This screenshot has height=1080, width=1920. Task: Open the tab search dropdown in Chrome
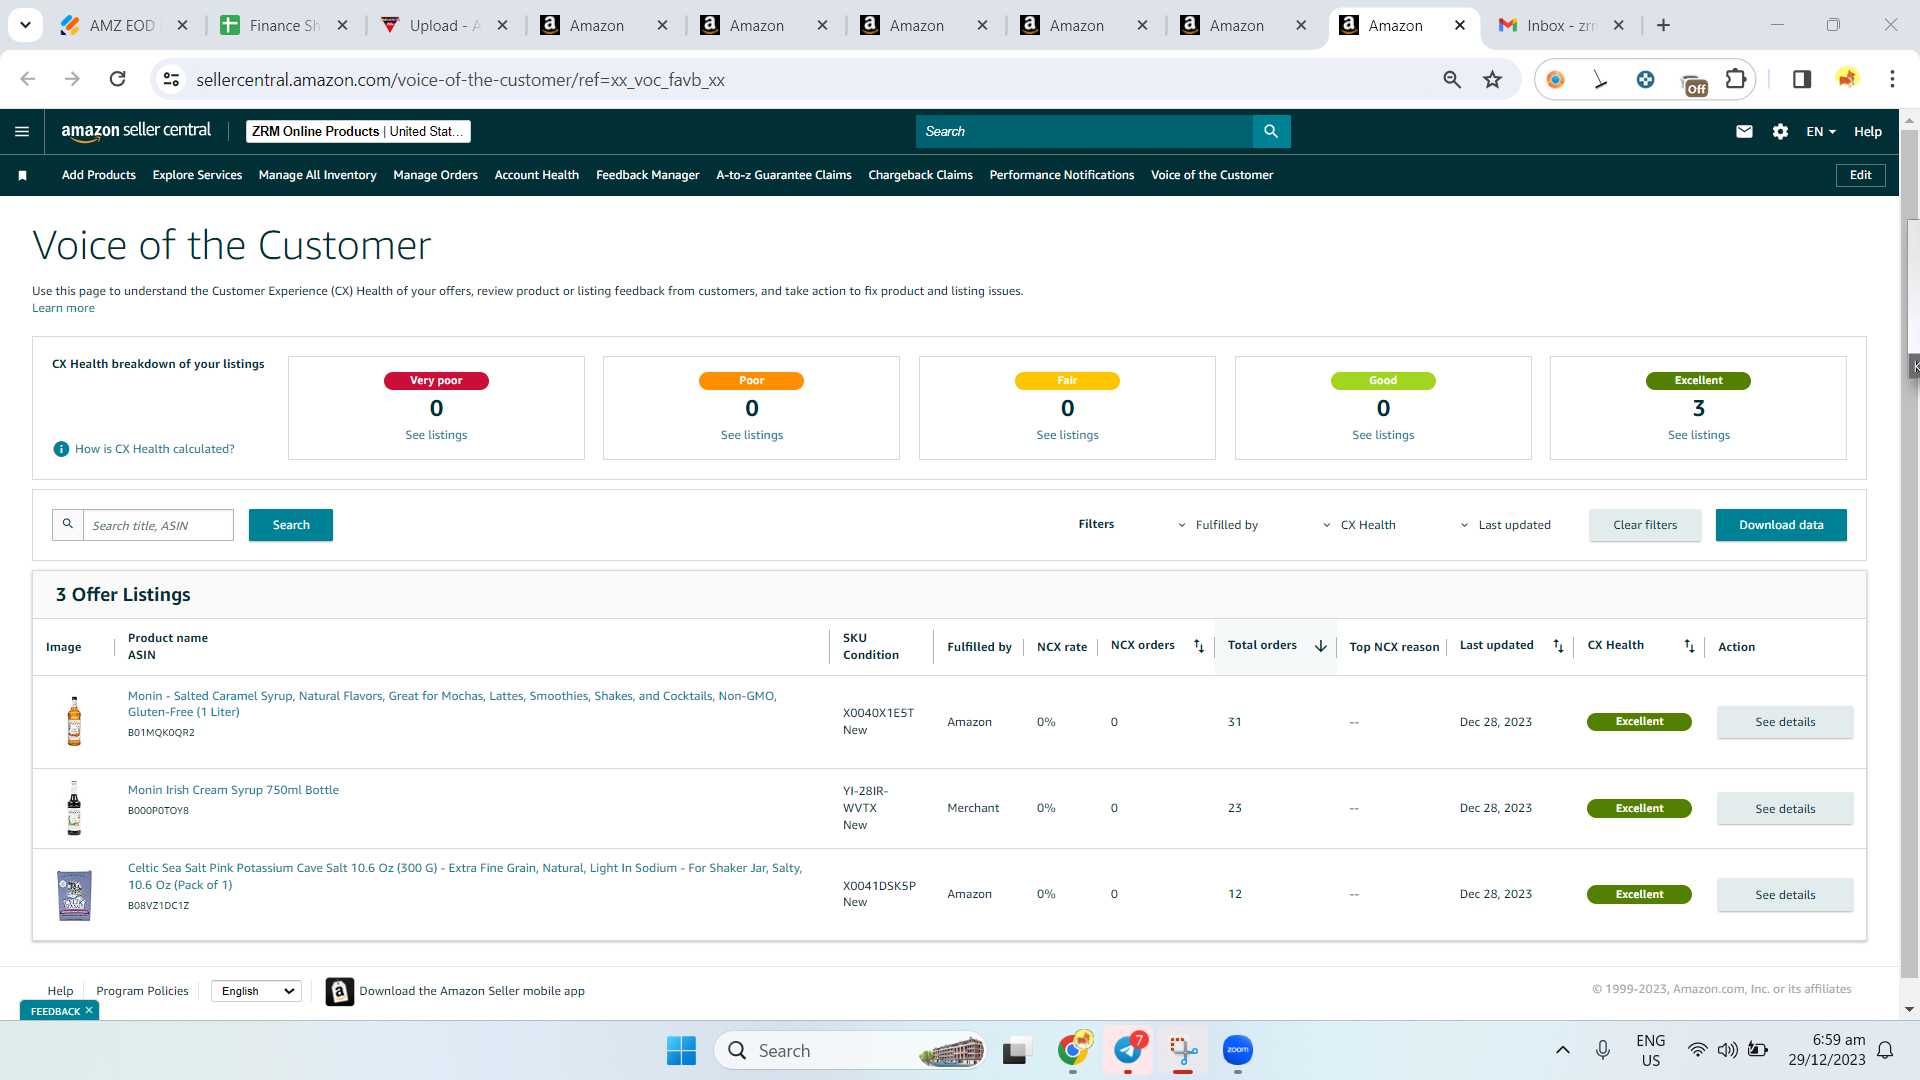pyautogui.click(x=25, y=25)
